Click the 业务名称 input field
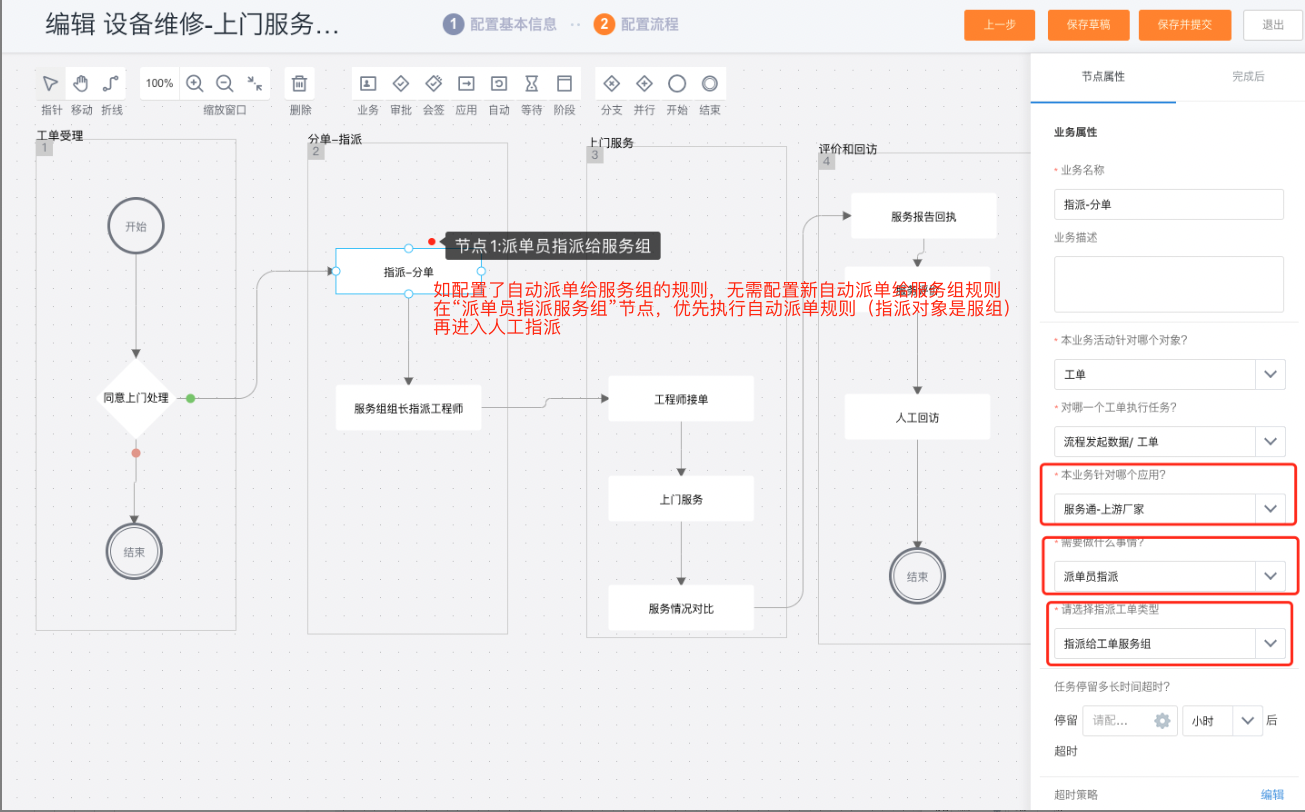This screenshot has height=812, width=1305. 1169,204
